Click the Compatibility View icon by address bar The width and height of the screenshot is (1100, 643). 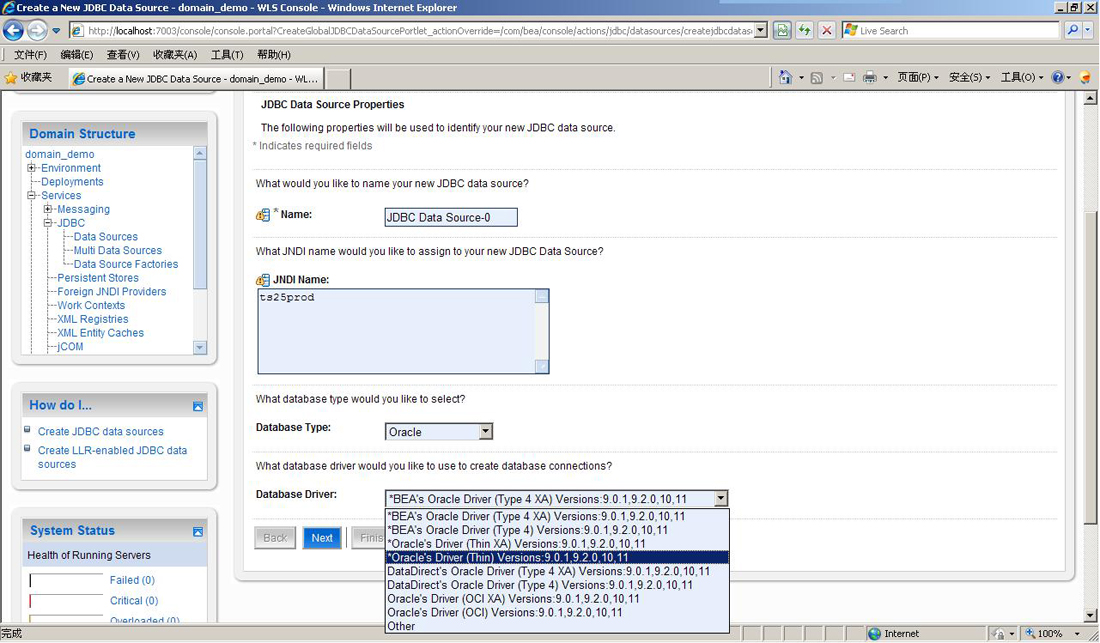pos(782,31)
